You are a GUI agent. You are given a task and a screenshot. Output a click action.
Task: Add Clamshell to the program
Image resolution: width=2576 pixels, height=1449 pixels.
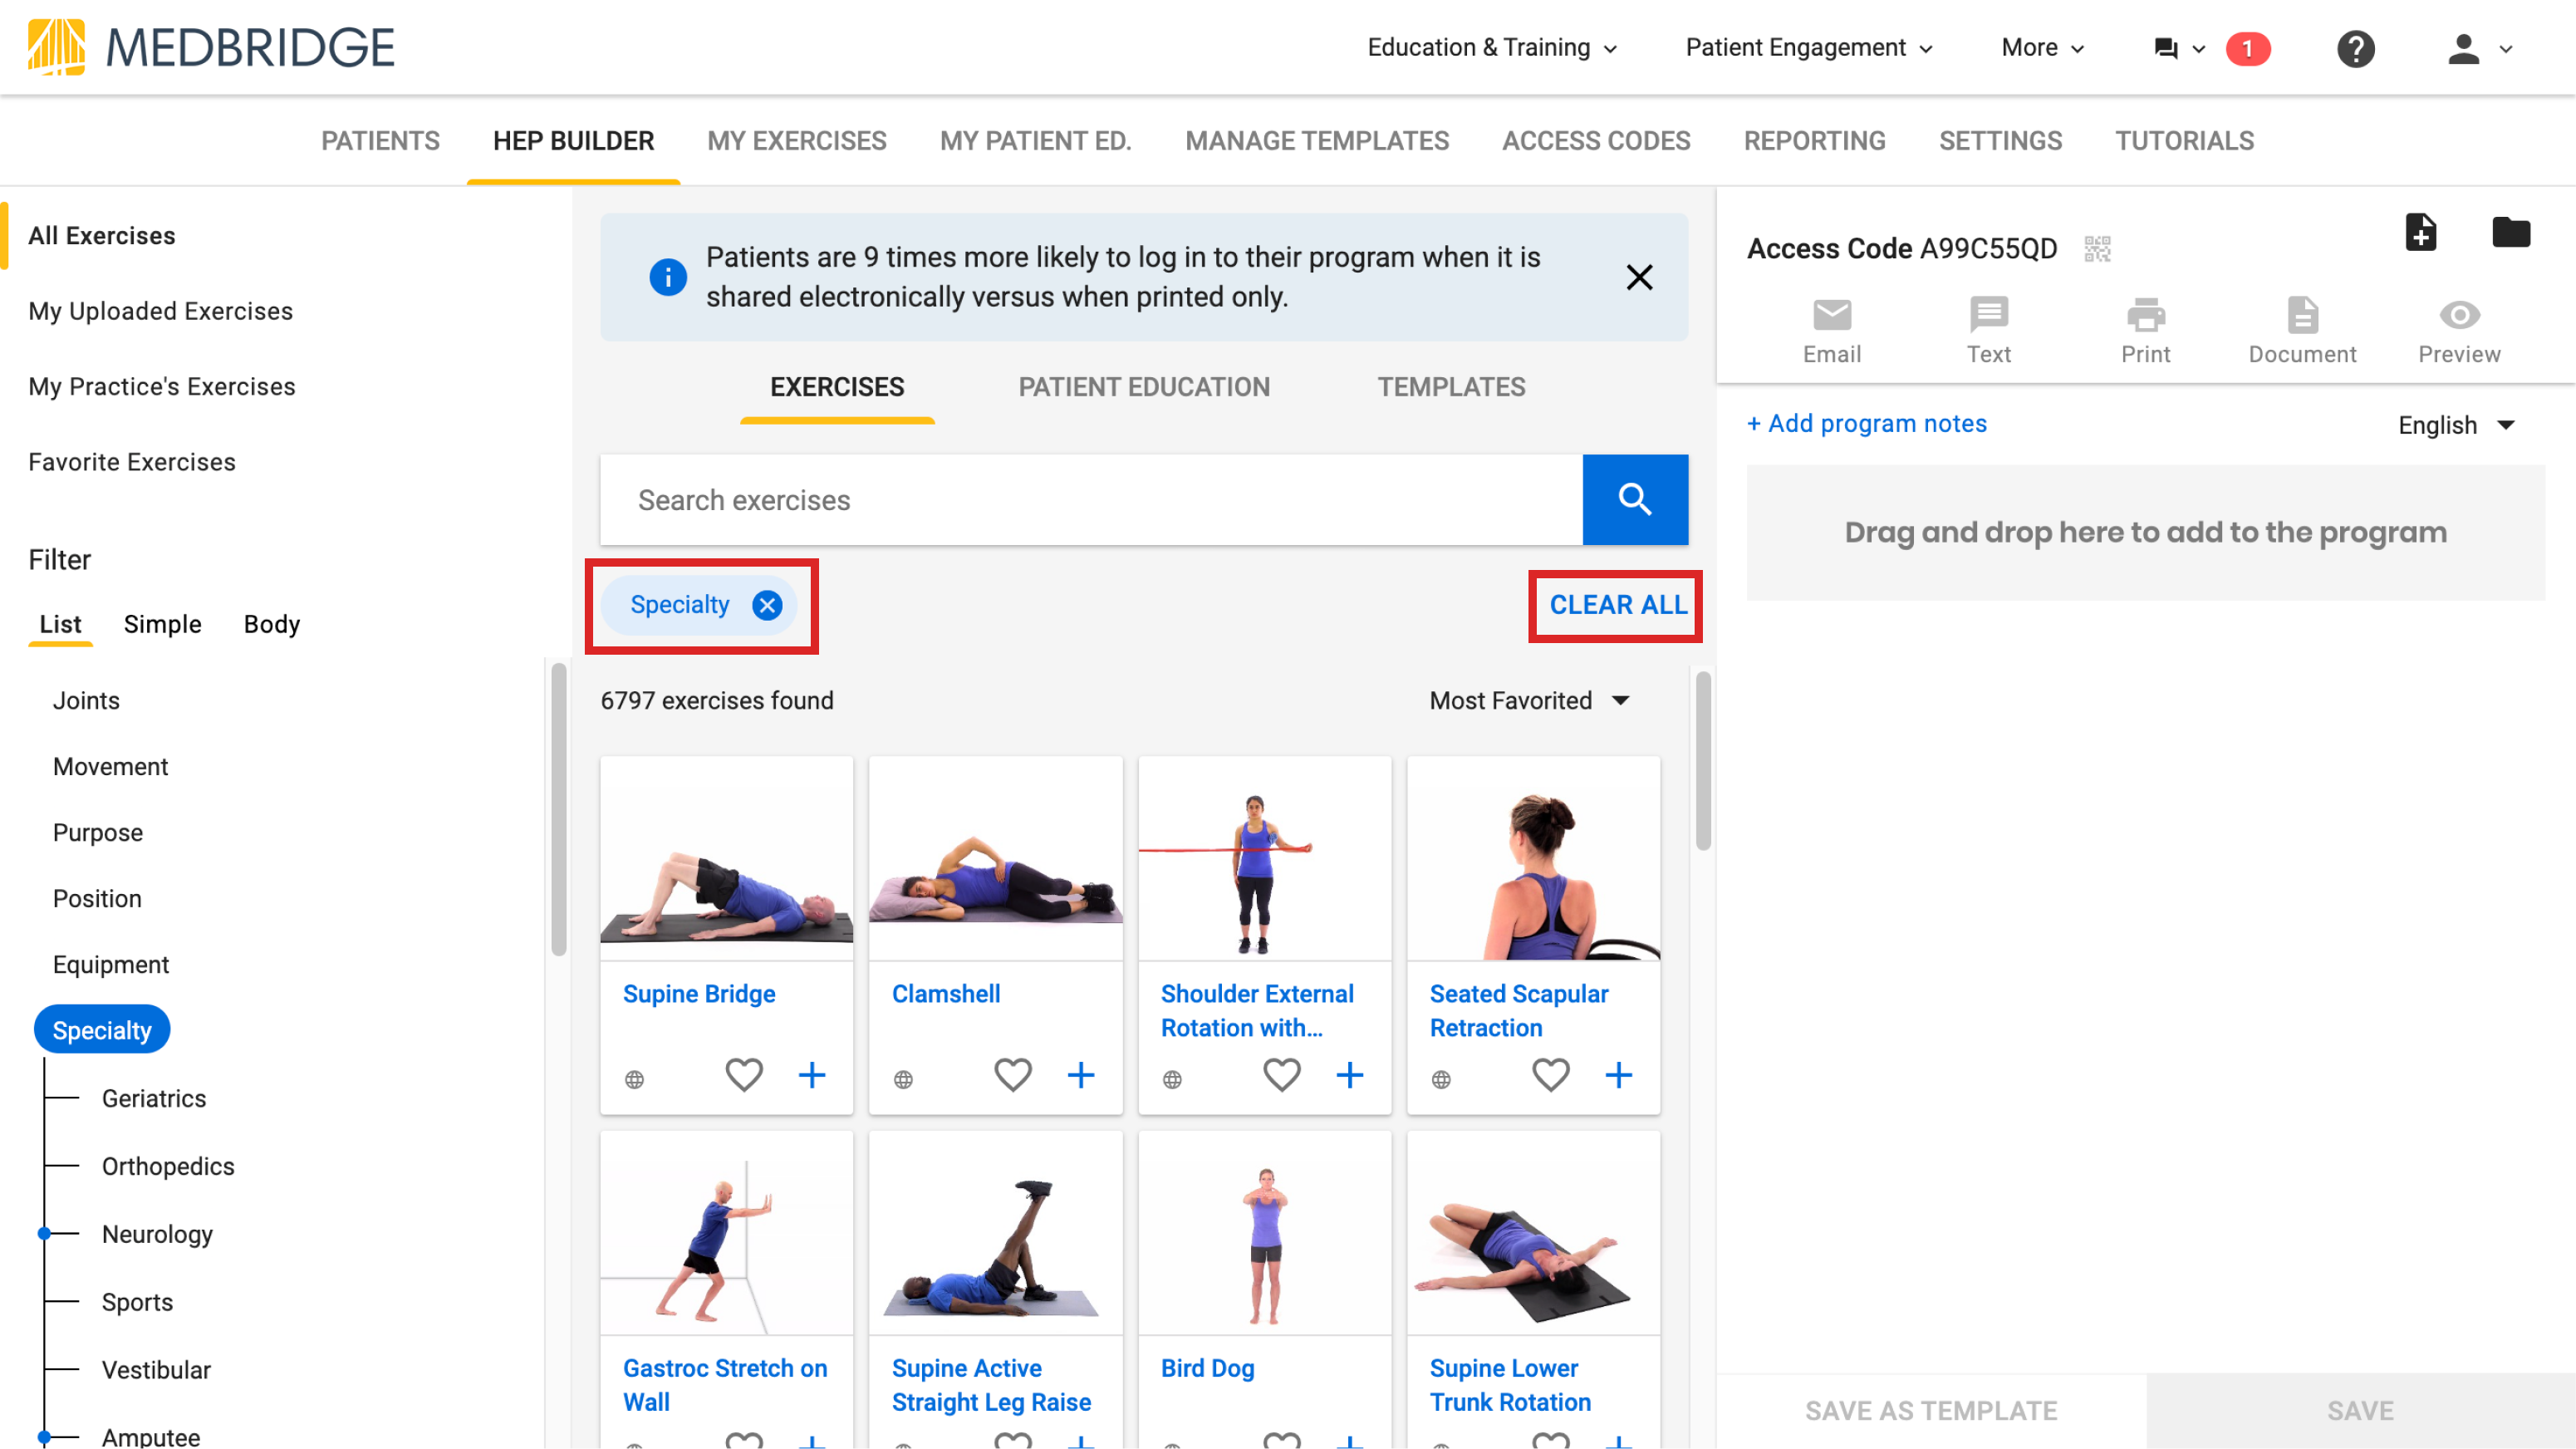tap(1081, 1075)
